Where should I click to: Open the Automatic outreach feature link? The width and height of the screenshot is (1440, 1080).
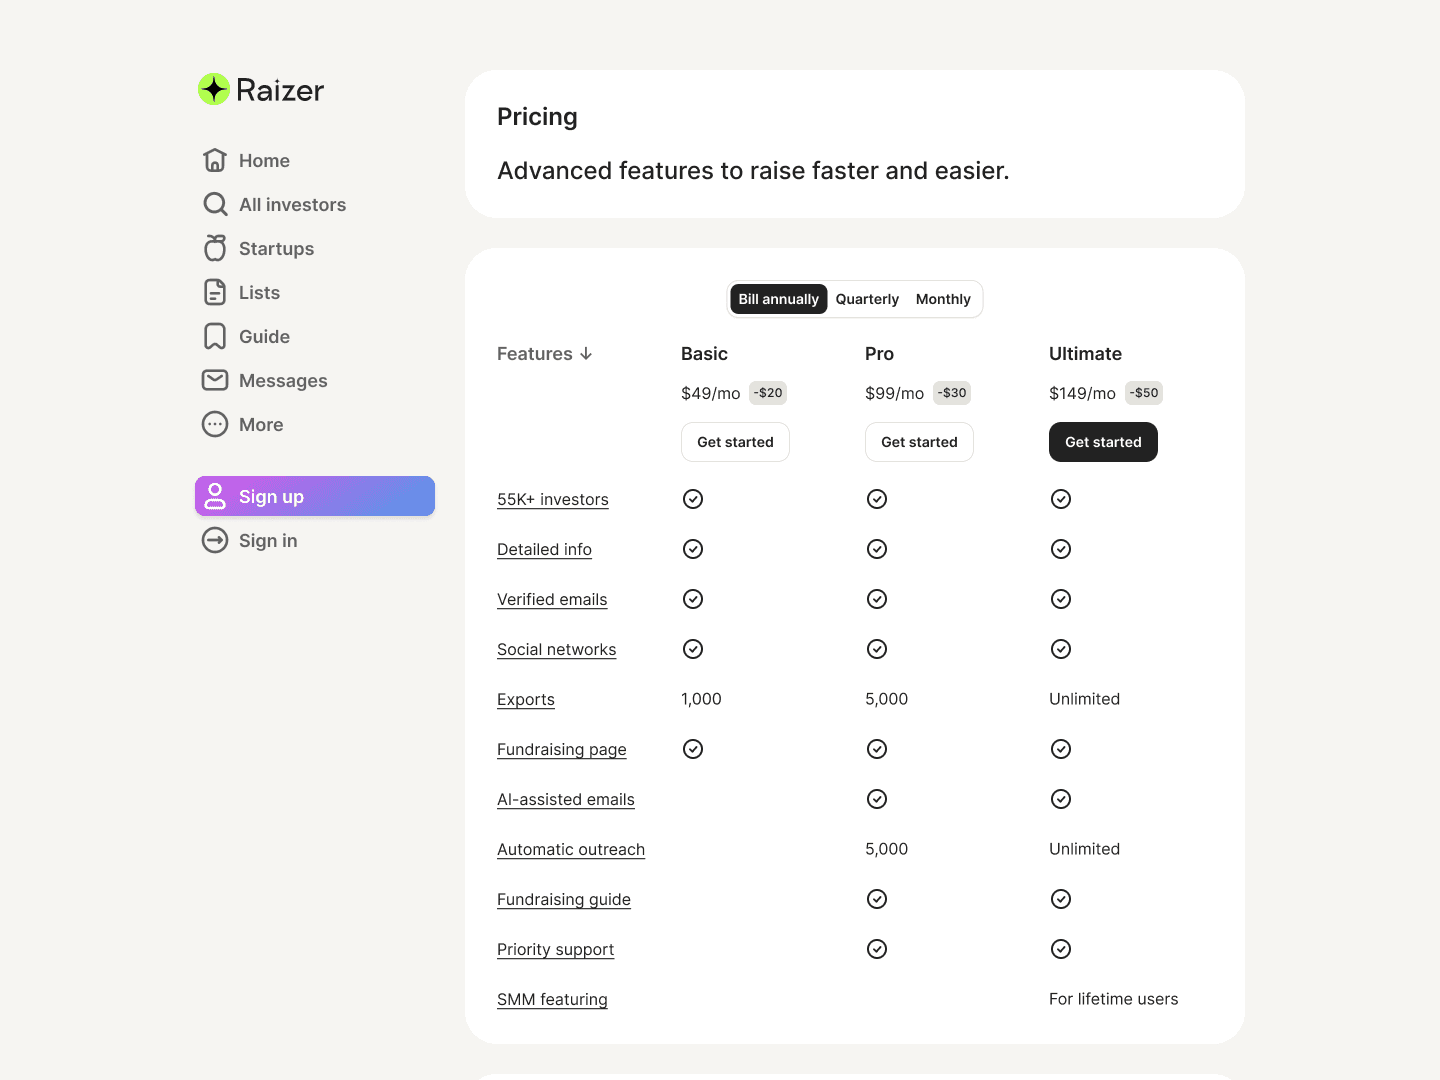coord(571,850)
